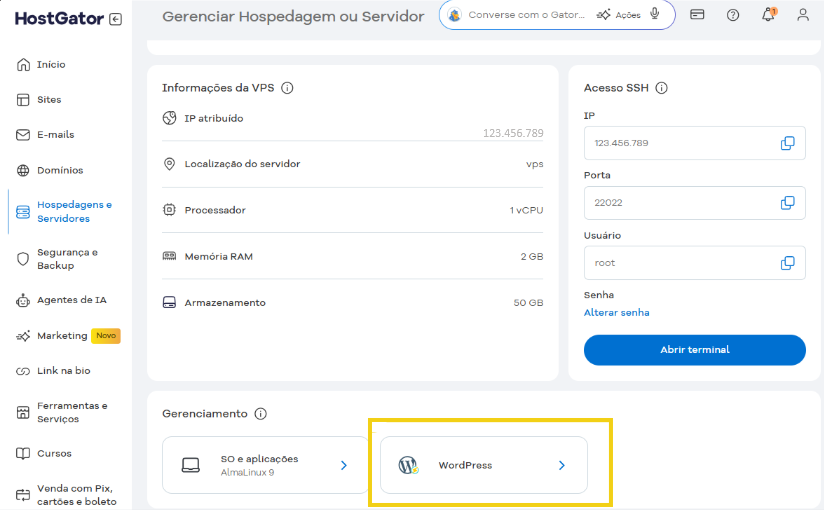This screenshot has height=510, width=824.
Task: Open notifications bell
Action: point(768,15)
